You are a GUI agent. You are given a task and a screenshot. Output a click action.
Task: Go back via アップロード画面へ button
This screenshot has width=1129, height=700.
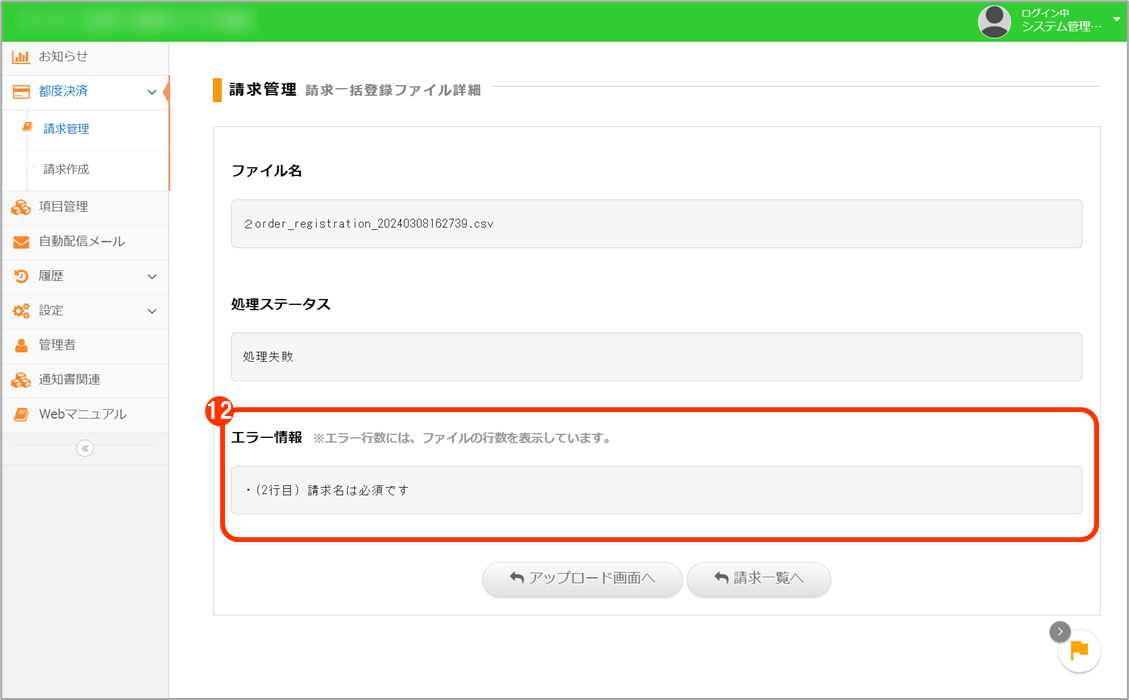tap(582, 578)
